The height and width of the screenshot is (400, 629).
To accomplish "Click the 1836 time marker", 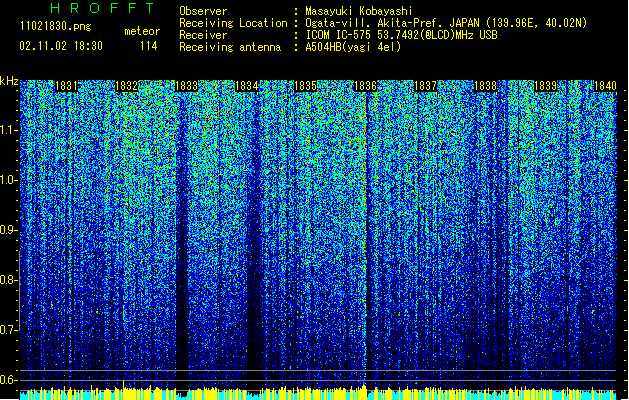I will click(x=365, y=86).
